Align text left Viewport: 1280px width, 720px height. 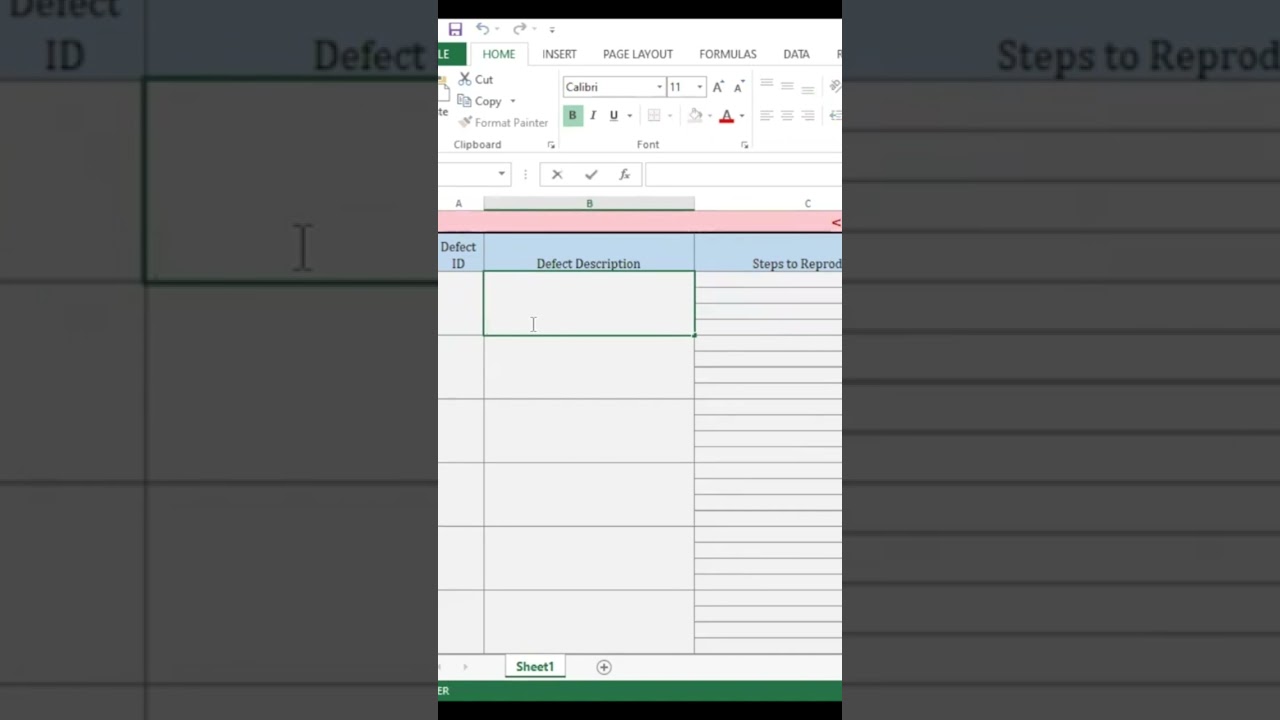766,115
